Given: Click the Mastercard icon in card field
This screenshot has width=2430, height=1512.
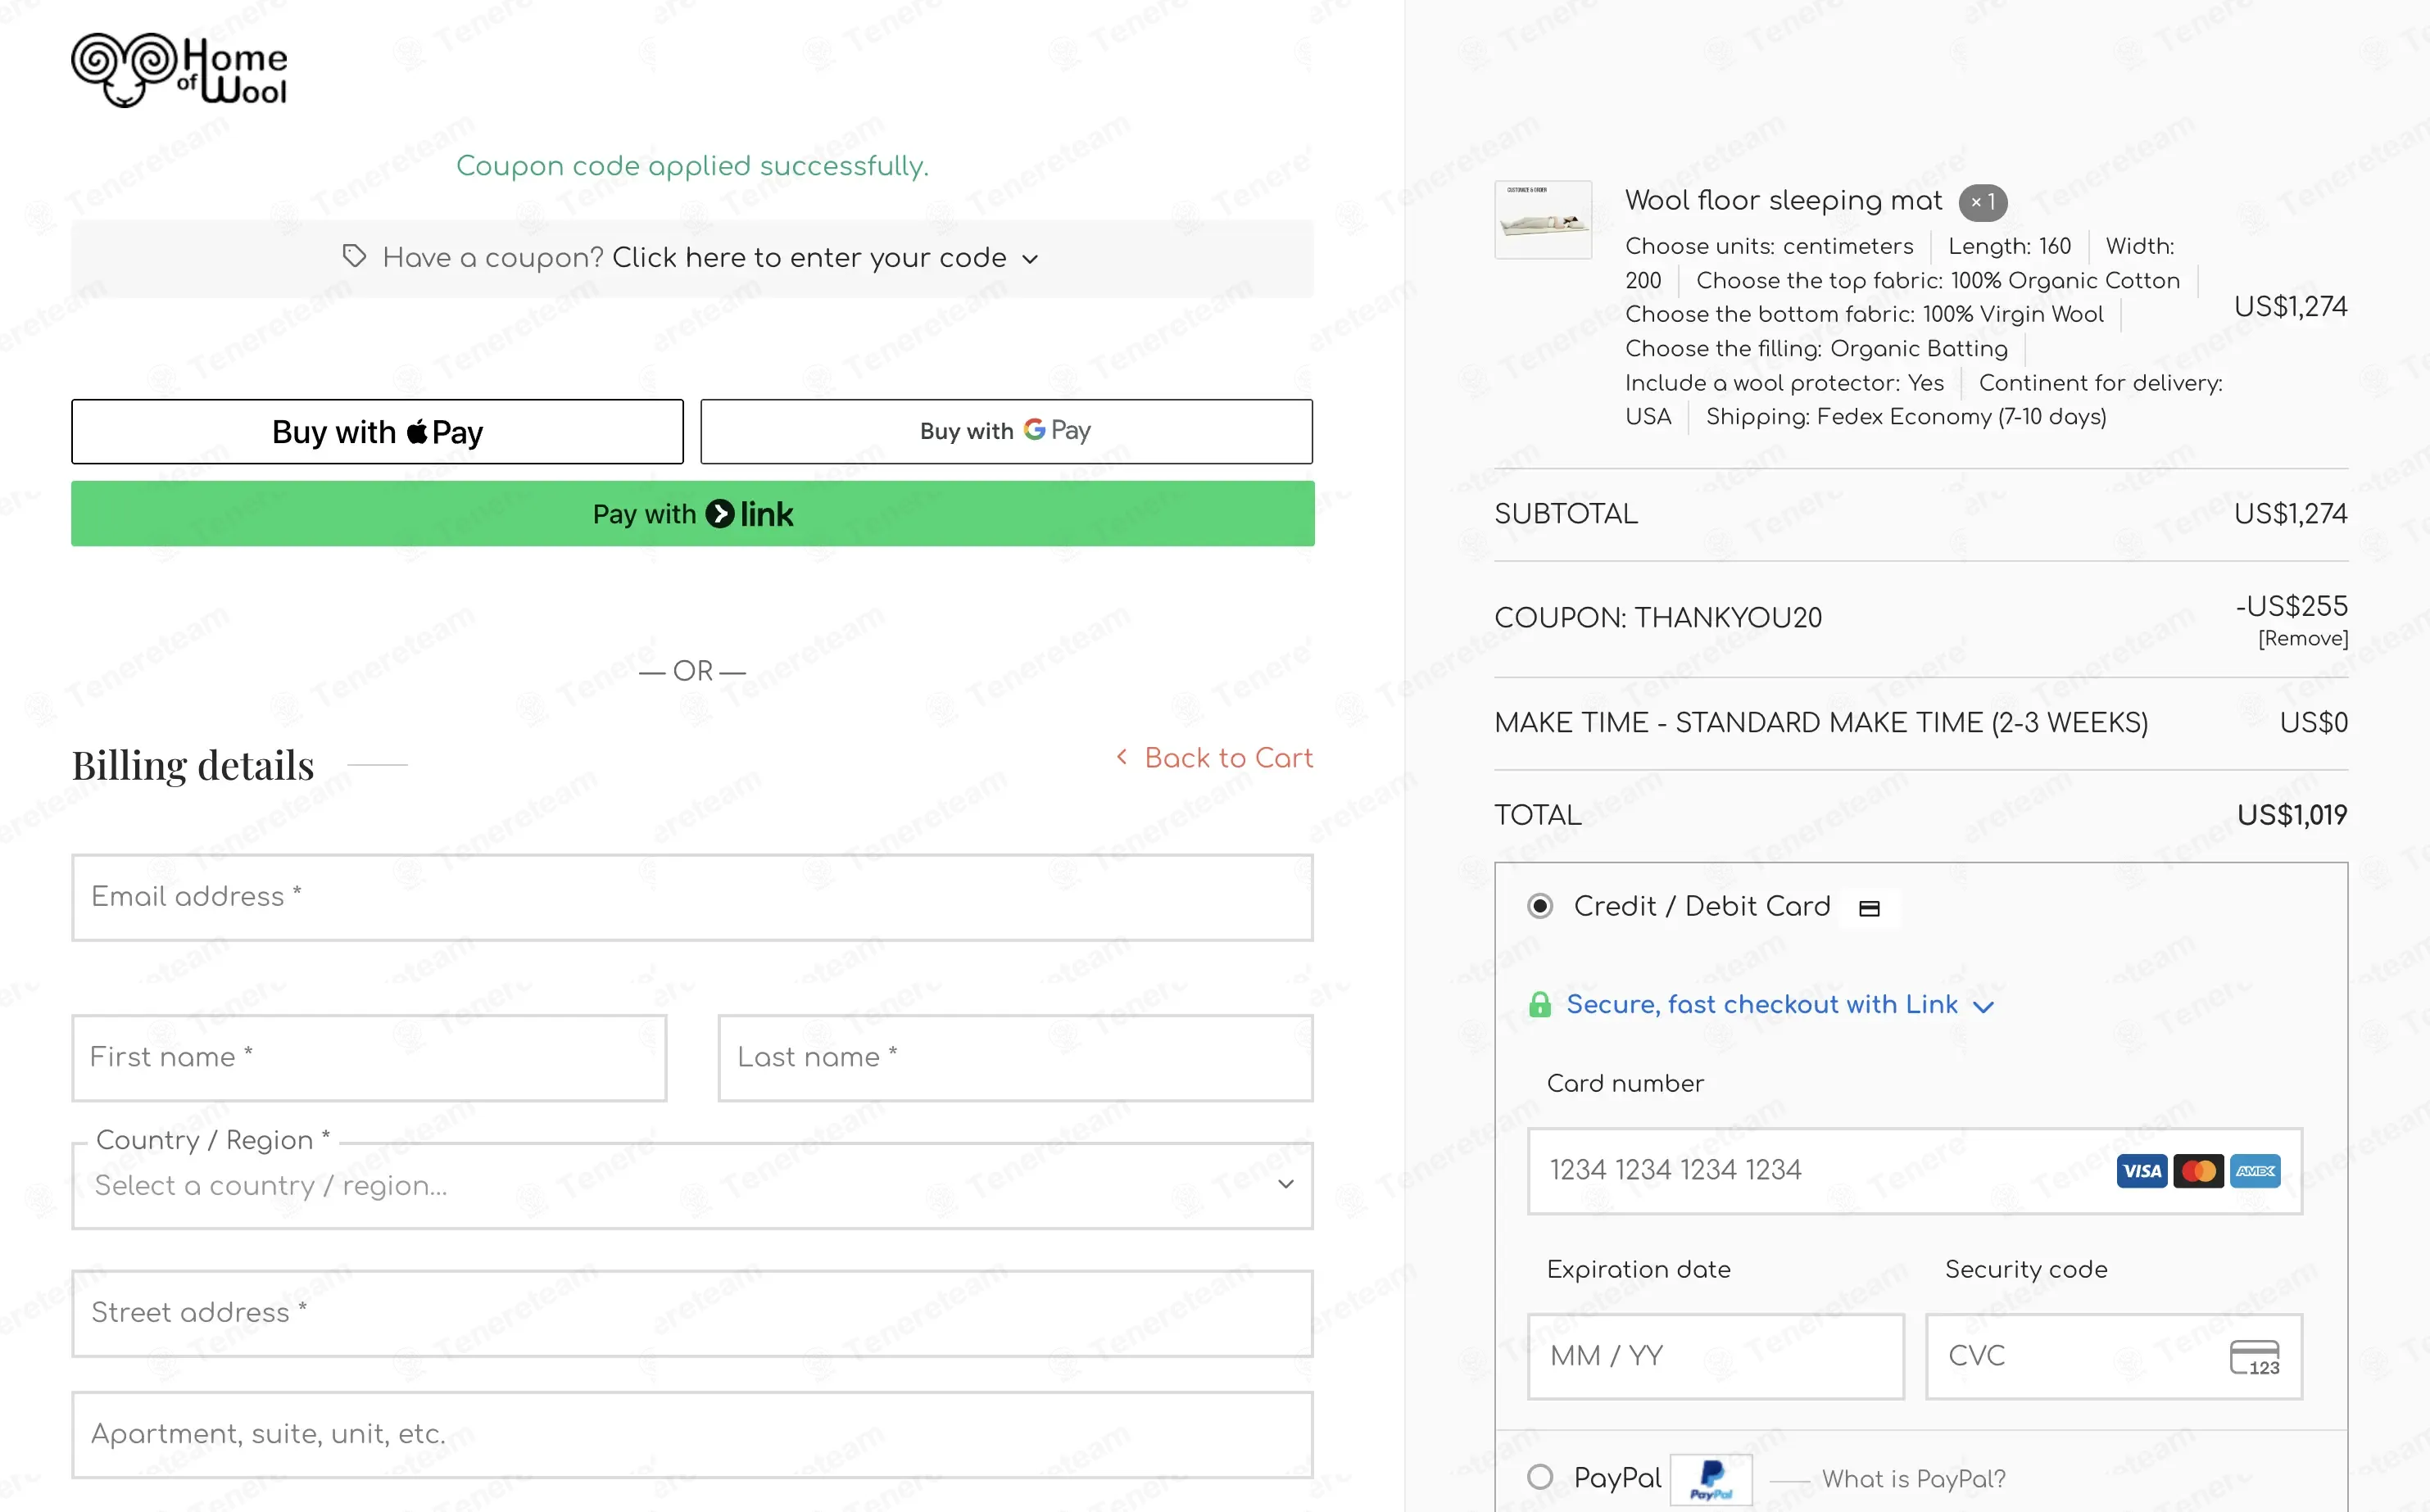Looking at the screenshot, I should [2198, 1171].
